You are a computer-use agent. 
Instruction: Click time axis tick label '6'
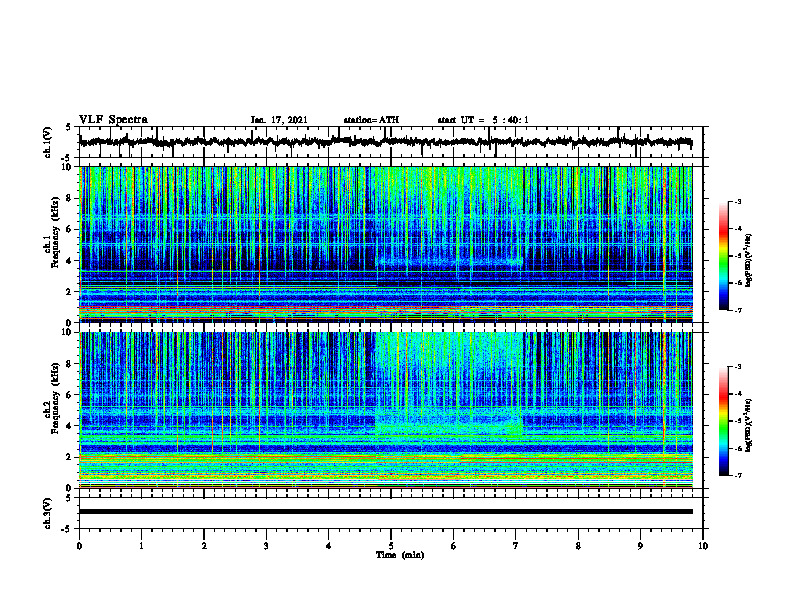click(x=454, y=546)
